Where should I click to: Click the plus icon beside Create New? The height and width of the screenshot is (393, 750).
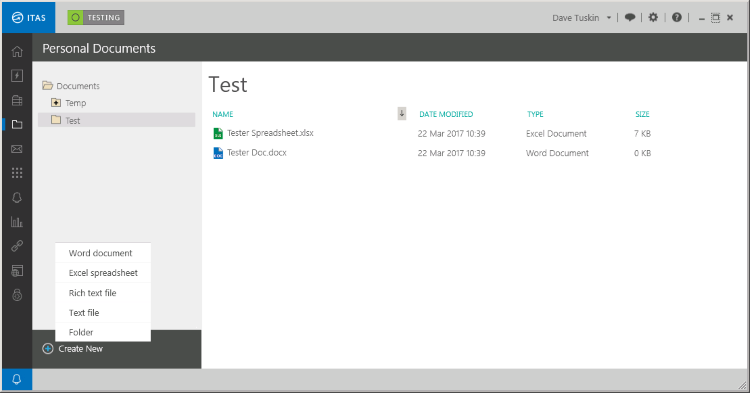(x=48, y=349)
